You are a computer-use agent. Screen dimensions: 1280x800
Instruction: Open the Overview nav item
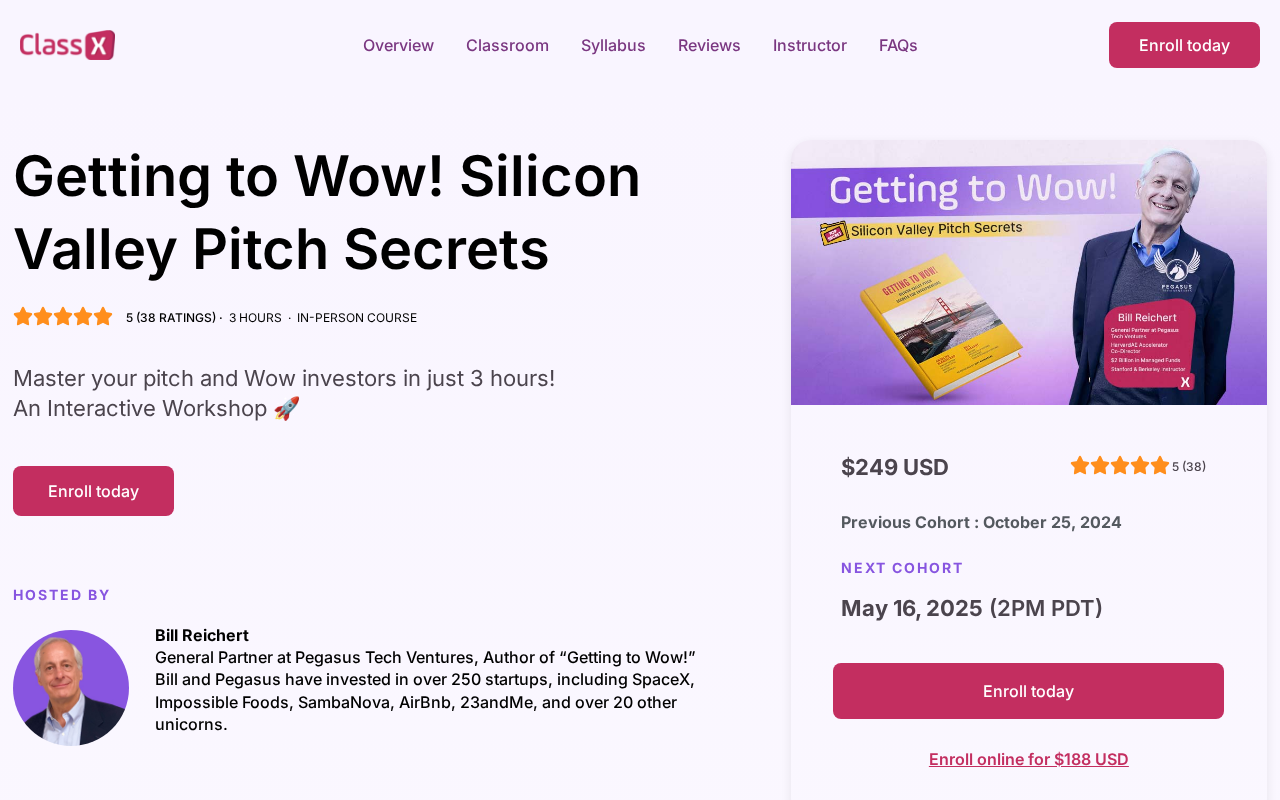click(398, 45)
